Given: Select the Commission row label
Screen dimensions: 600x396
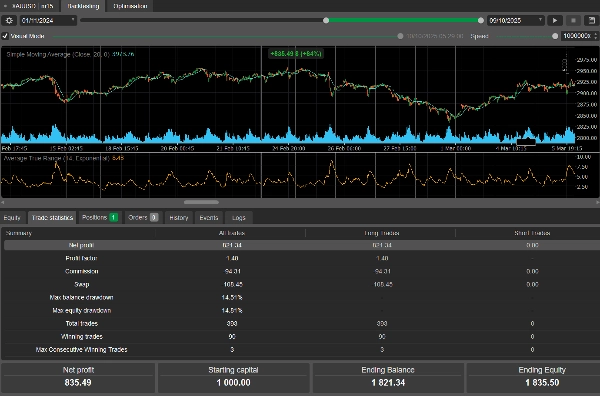Looking at the screenshot, I should pyautogui.click(x=82, y=271).
